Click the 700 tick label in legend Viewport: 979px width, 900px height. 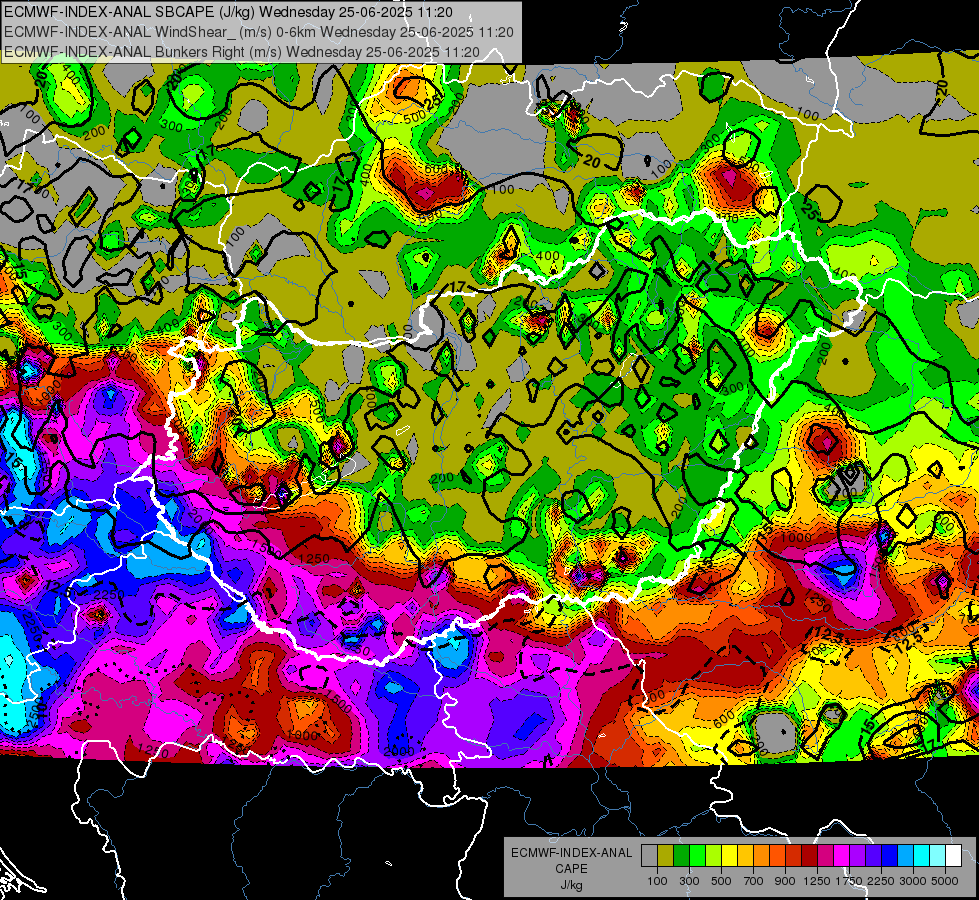pos(754,881)
